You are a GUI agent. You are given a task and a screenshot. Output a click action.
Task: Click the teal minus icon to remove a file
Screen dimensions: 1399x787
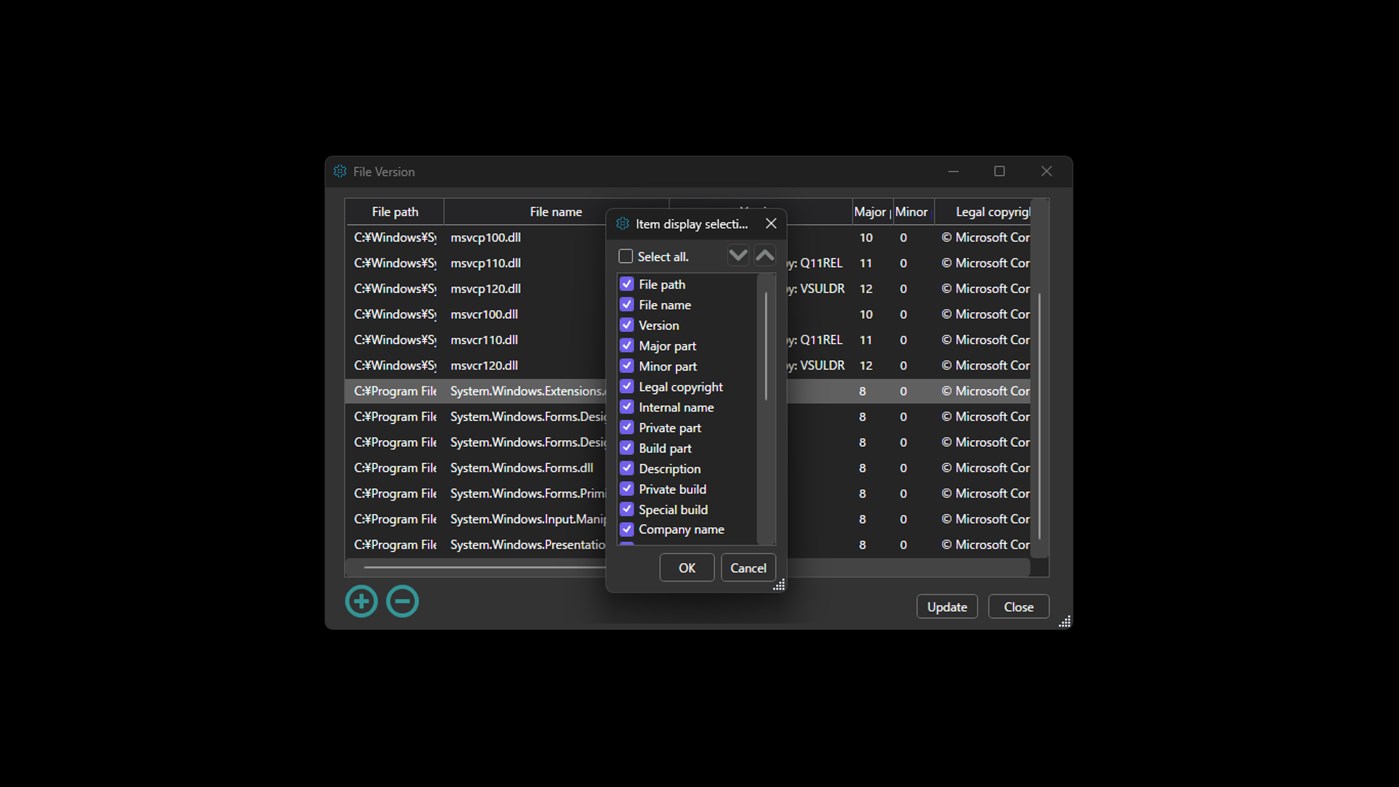click(x=402, y=601)
